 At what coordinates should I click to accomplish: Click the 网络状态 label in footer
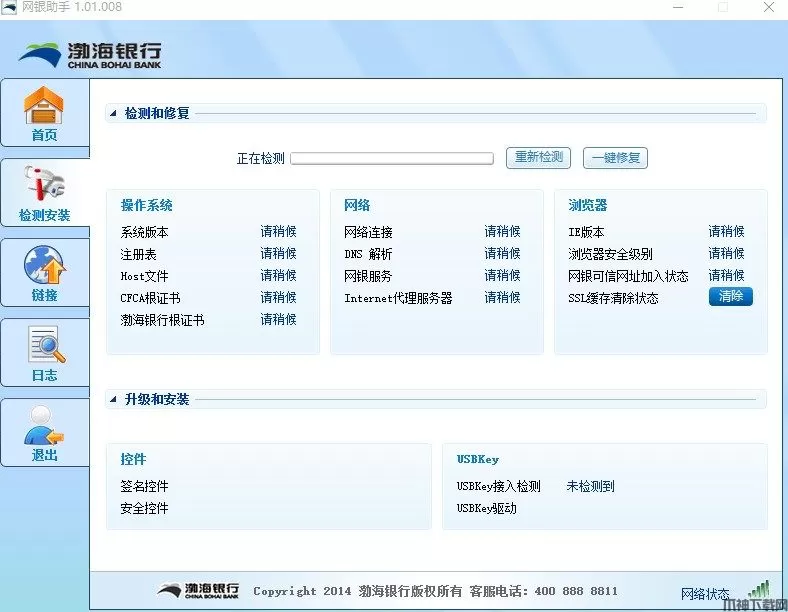pyautogui.click(x=705, y=593)
